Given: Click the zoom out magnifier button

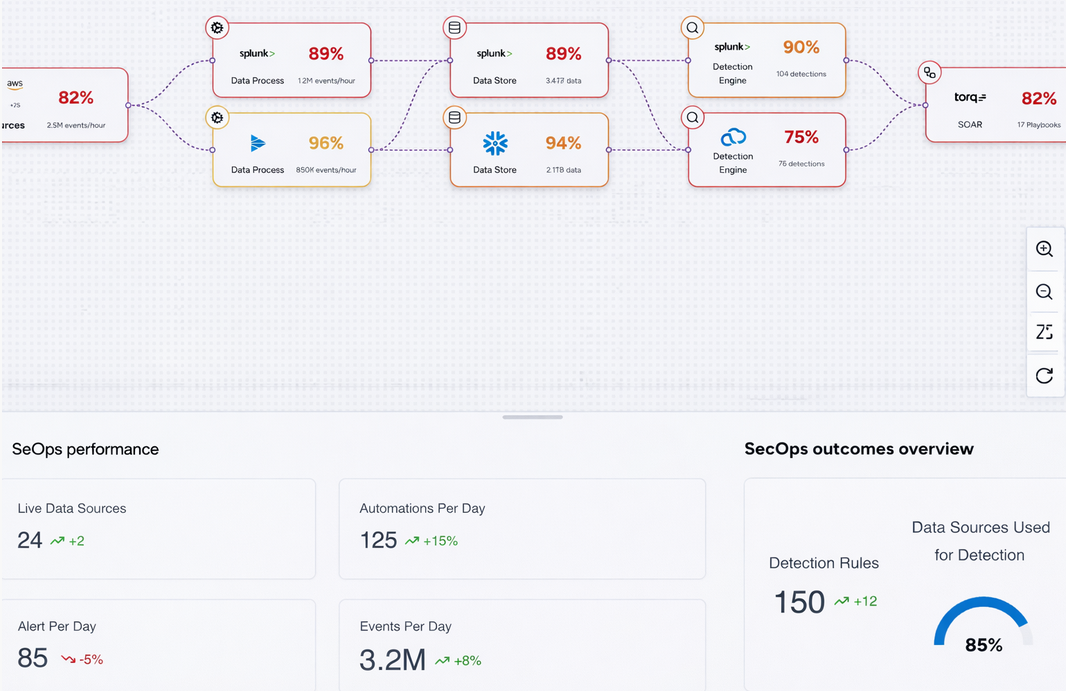Looking at the screenshot, I should [x=1044, y=292].
